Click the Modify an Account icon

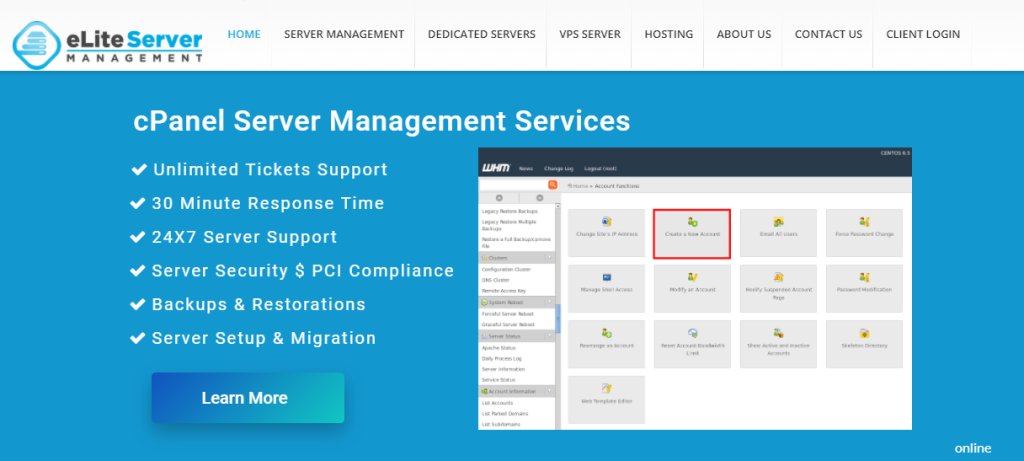coord(692,278)
